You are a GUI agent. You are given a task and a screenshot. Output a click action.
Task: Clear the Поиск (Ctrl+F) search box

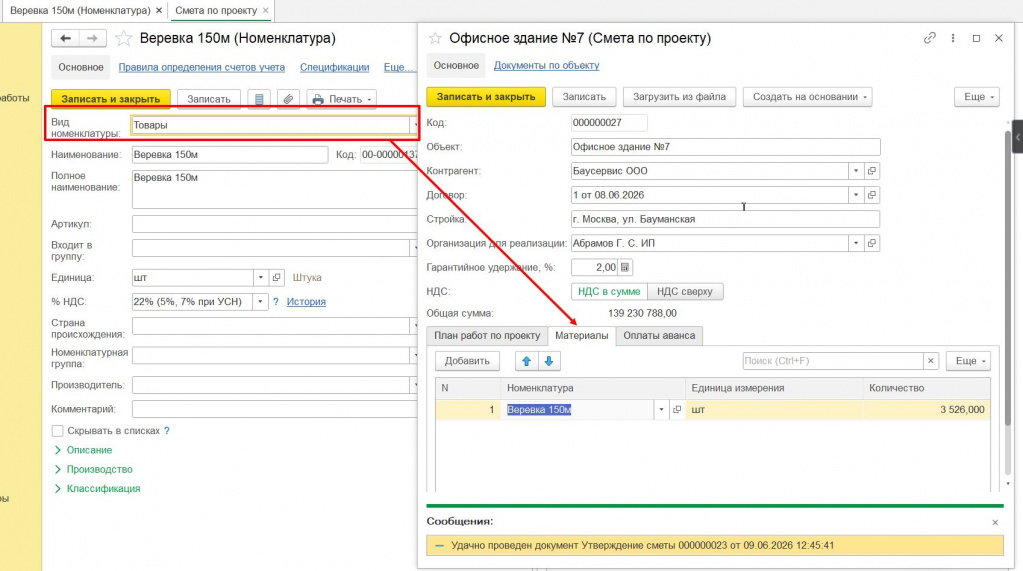coord(930,361)
